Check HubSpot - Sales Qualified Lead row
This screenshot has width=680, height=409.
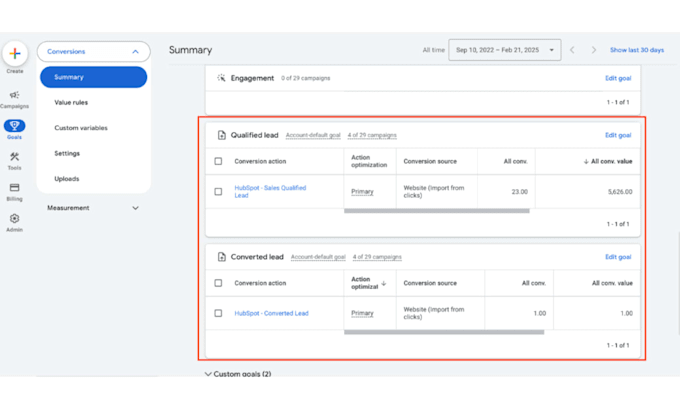[218, 191]
